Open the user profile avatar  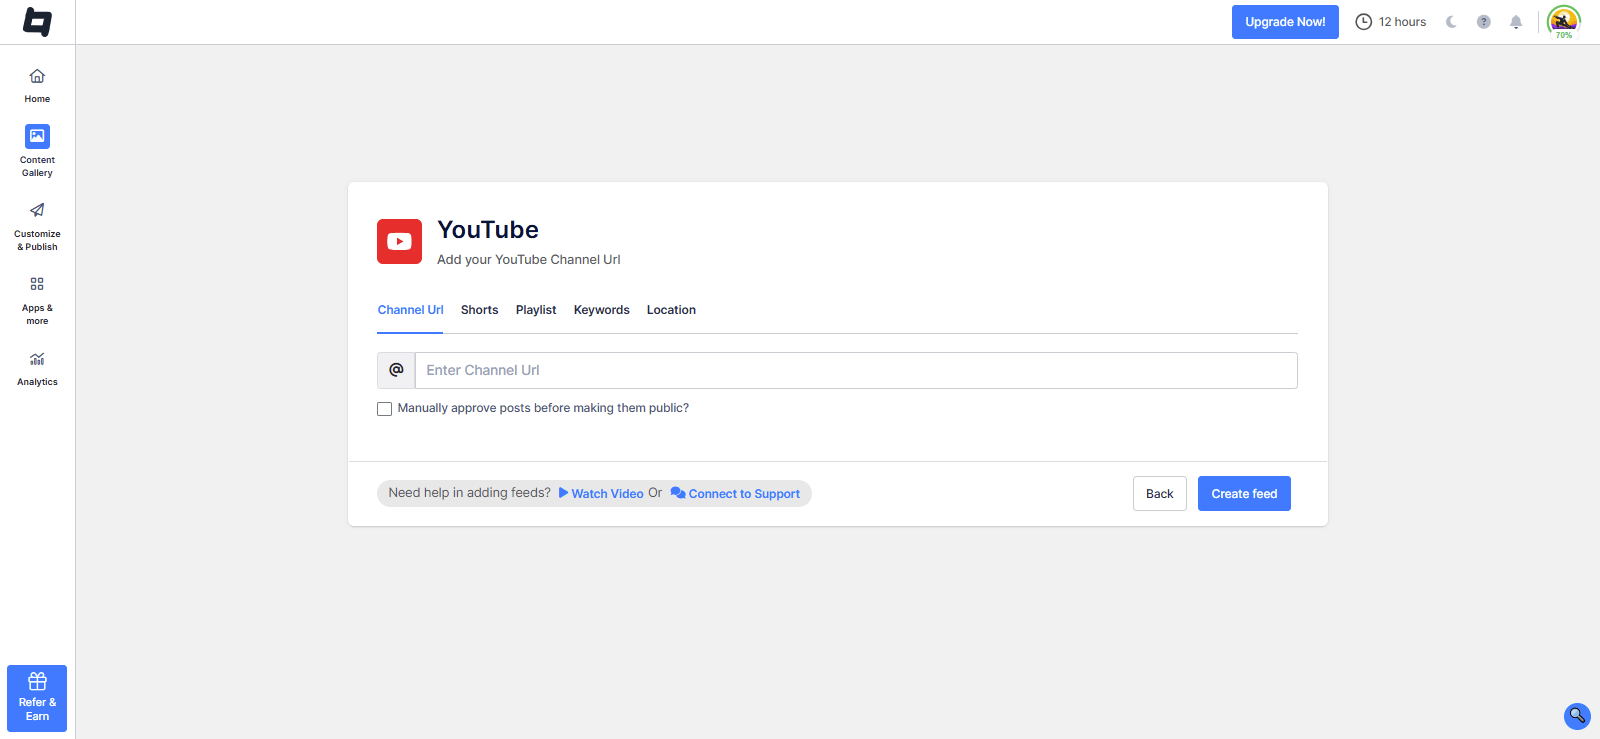(1564, 21)
